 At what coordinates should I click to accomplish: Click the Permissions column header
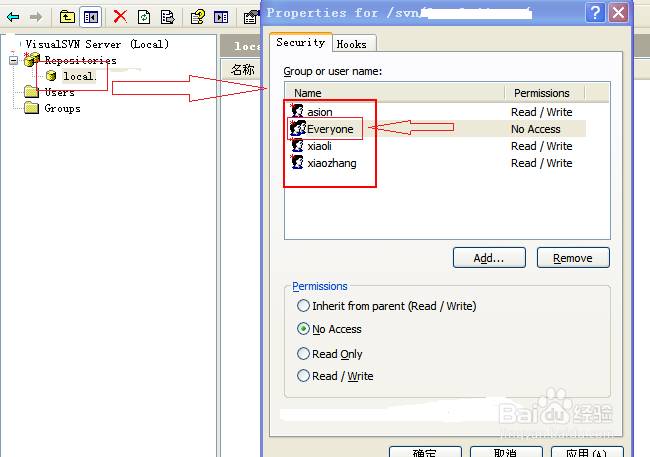coord(545,93)
